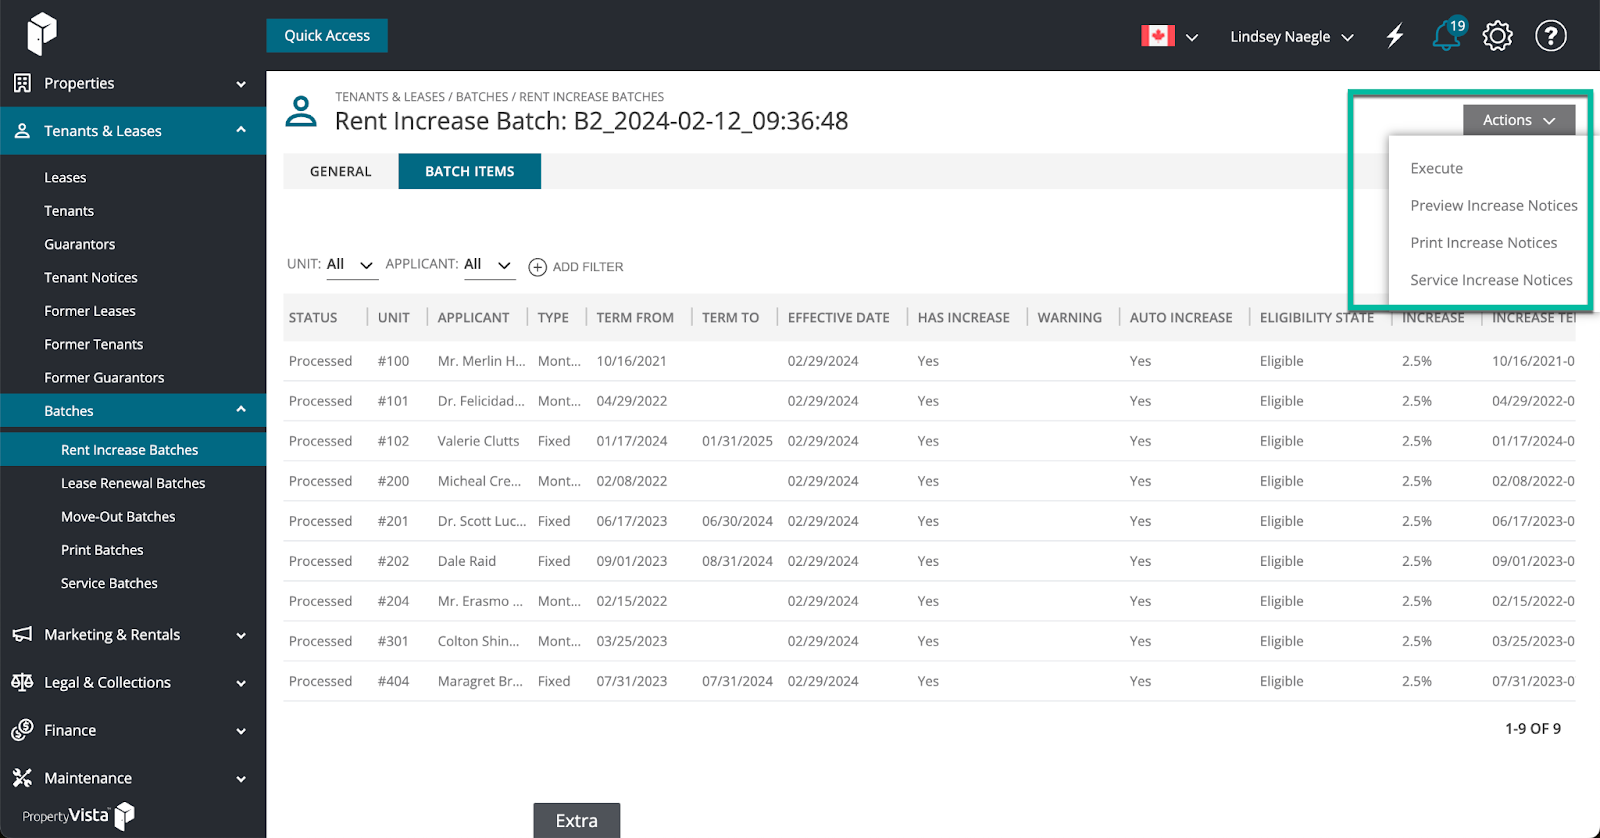Open notifications bell with 19 badge
Screen dimensions: 1600x838
click(1448, 34)
